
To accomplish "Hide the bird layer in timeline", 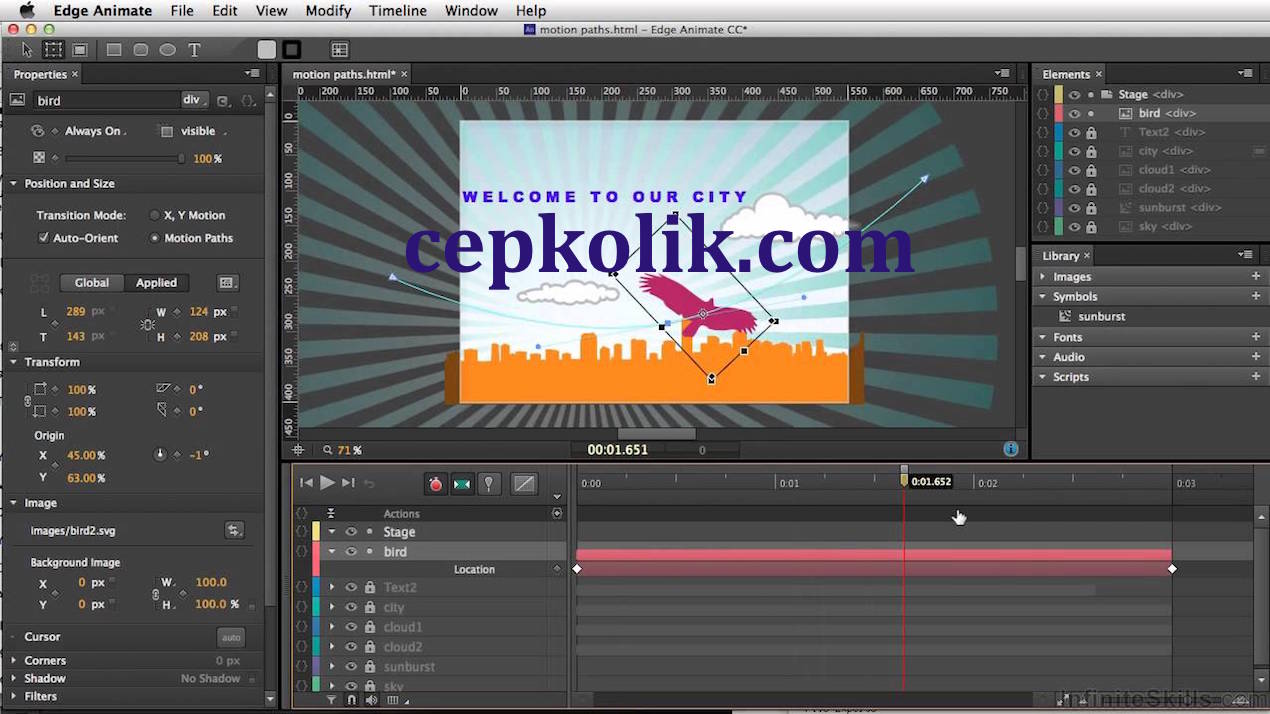I will [x=351, y=552].
